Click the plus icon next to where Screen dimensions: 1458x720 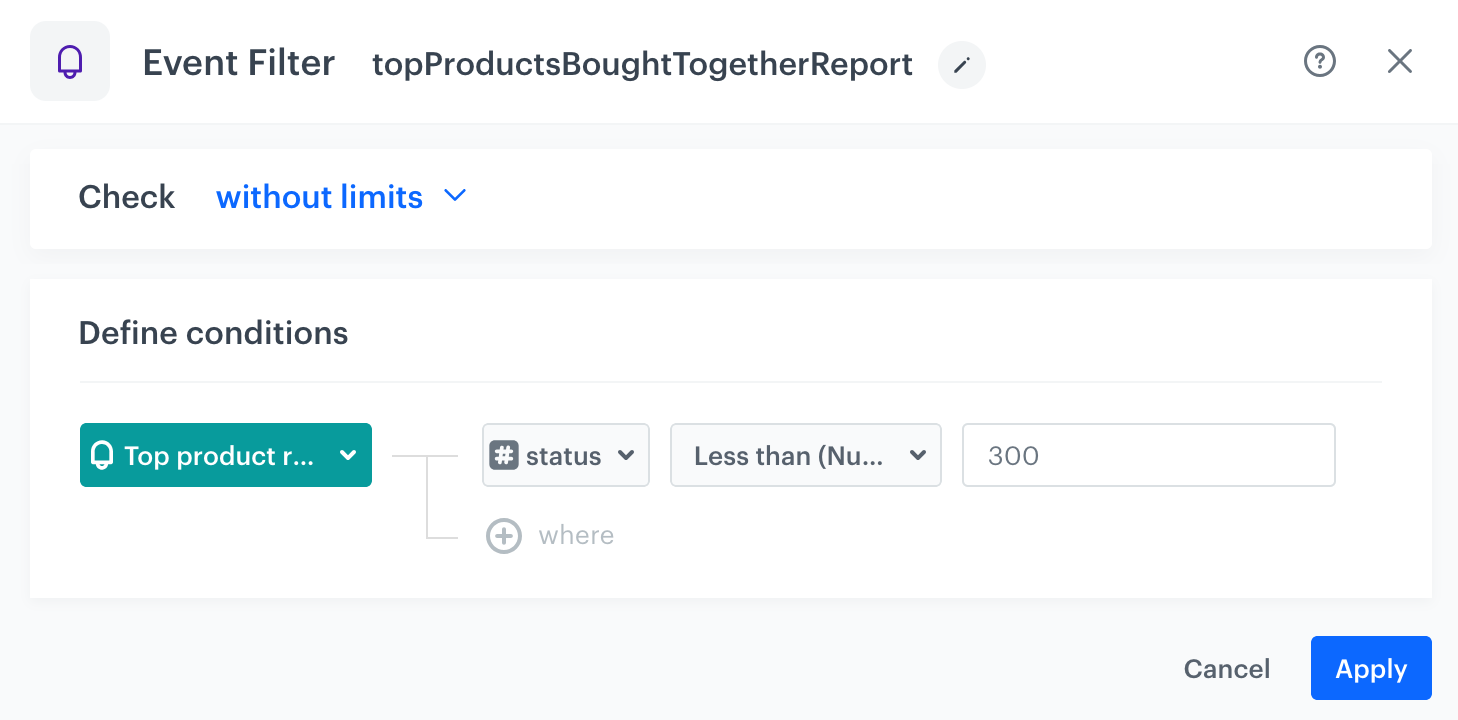pos(504,535)
